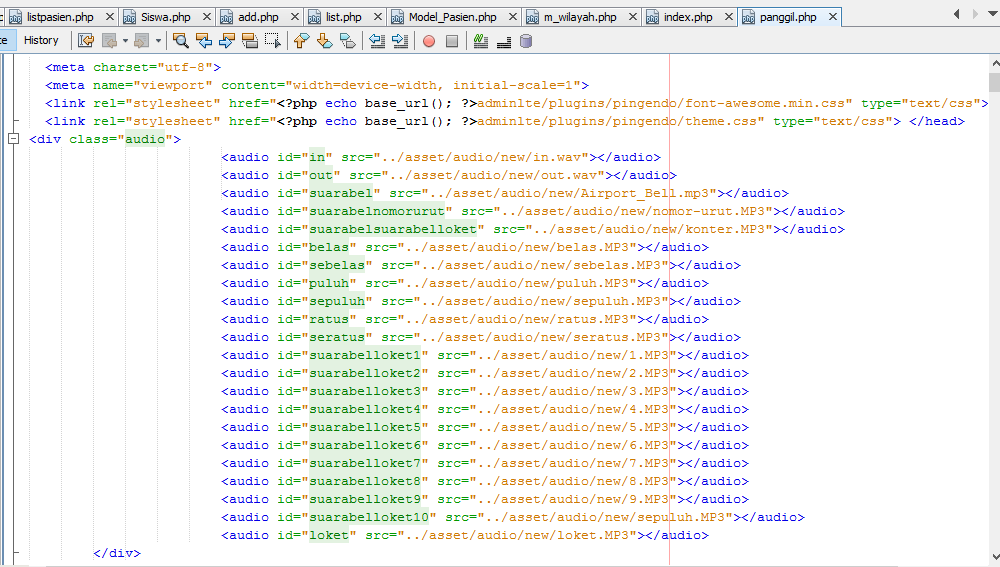Click the vertical scrollbar thumb

click(x=994, y=83)
